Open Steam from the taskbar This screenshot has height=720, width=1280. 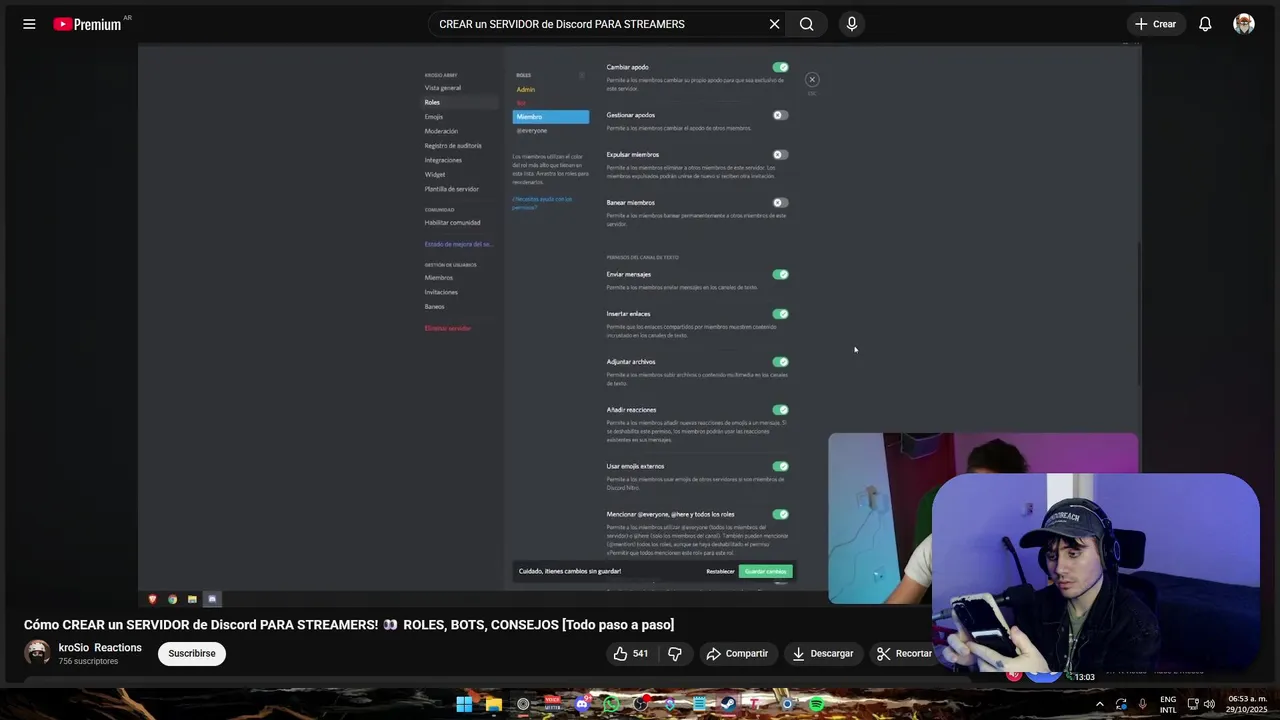click(728, 704)
